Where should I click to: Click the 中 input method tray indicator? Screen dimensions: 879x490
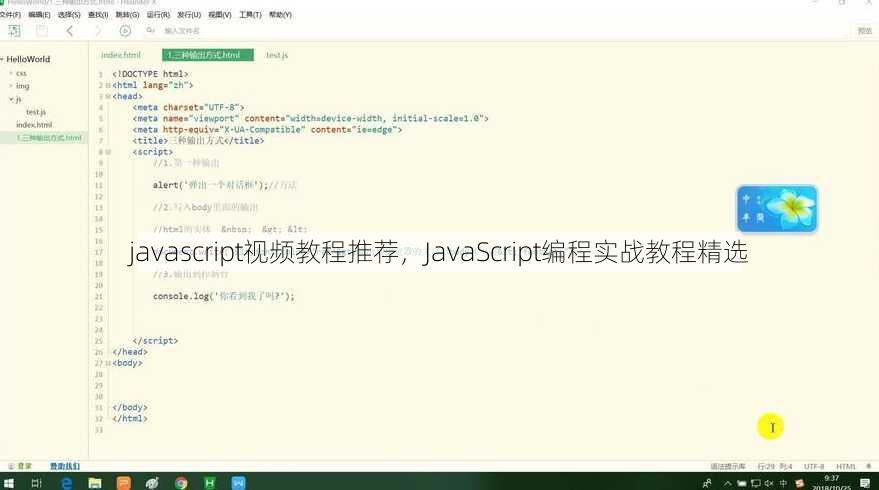coord(783,483)
